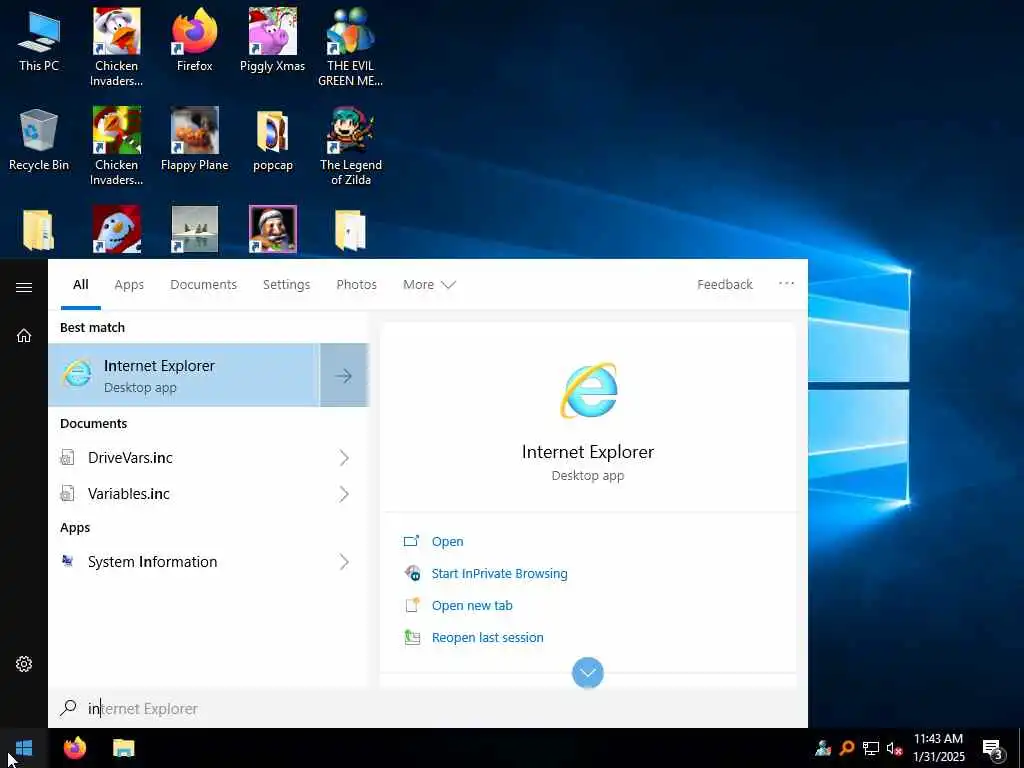Expand more actions with blue down chevron
This screenshot has width=1024, height=768.
[x=588, y=673]
